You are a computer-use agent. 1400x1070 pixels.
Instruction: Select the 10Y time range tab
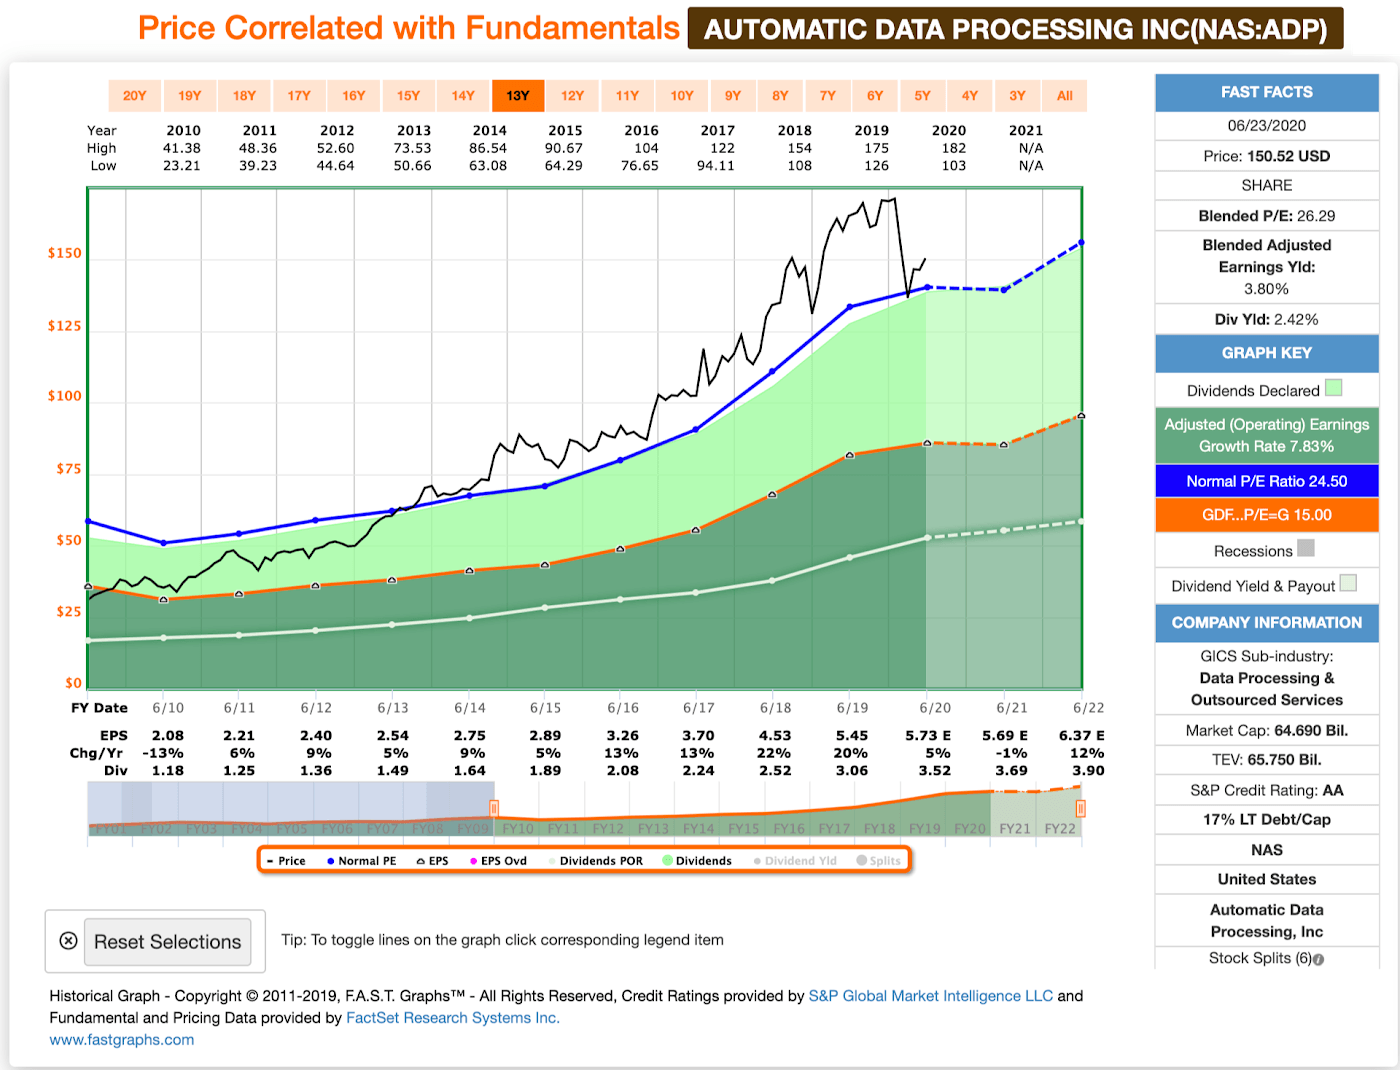click(x=682, y=96)
